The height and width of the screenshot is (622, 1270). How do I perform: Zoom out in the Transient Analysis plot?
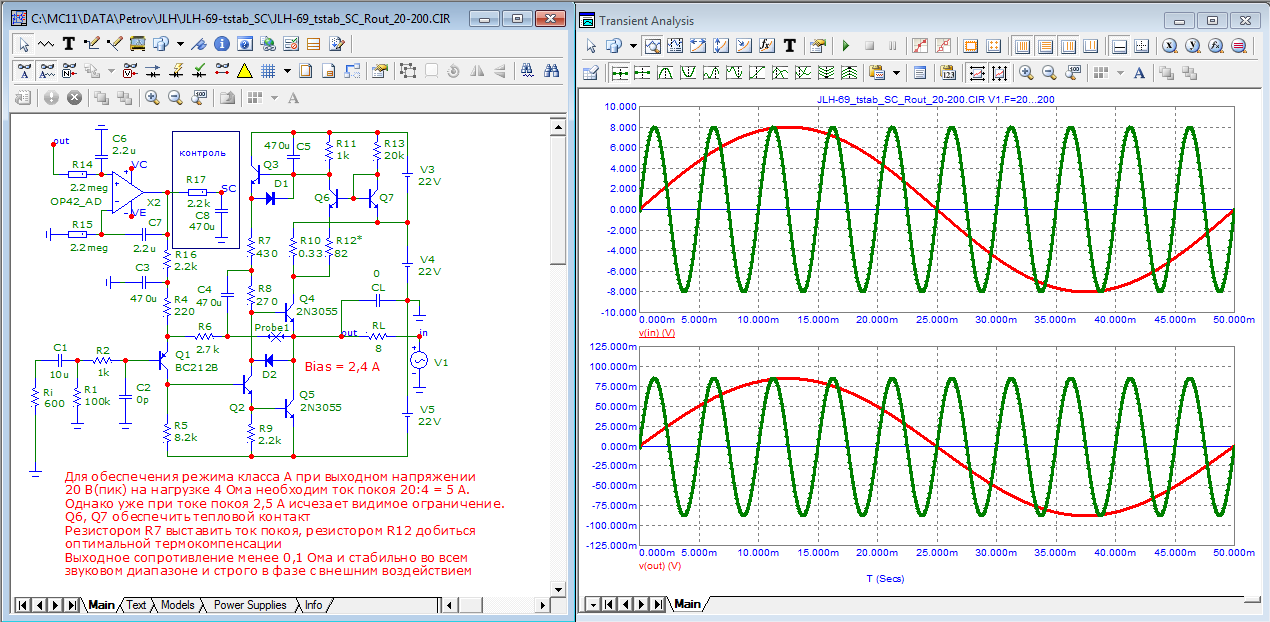point(1049,72)
